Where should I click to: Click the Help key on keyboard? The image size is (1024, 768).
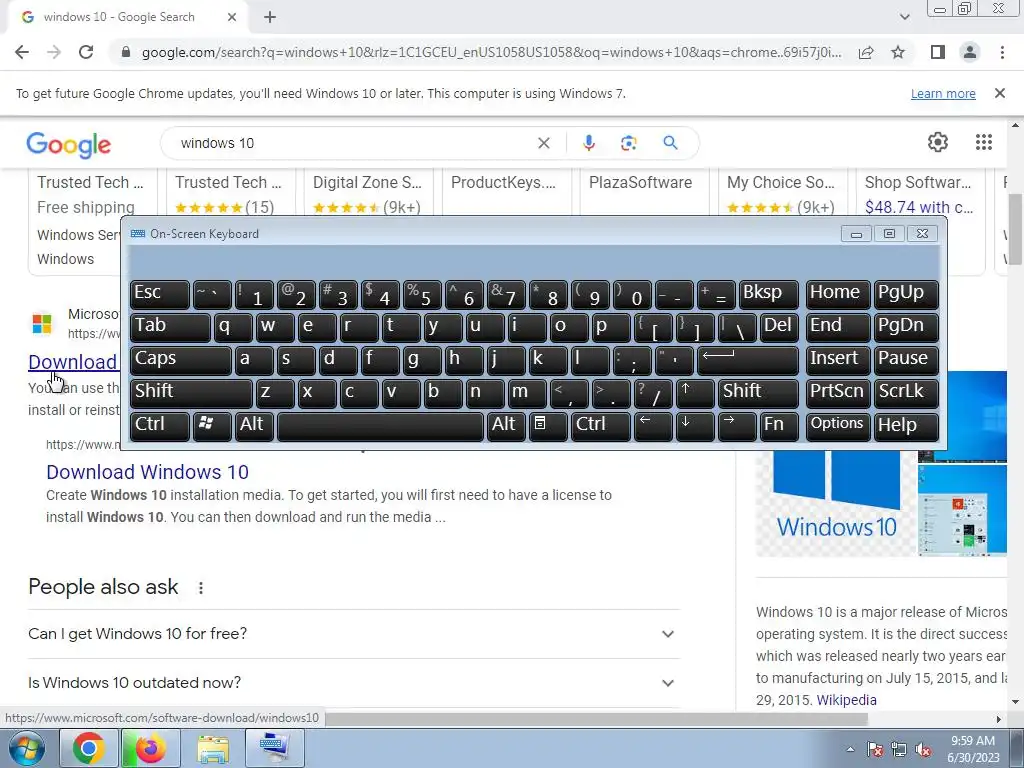click(905, 426)
